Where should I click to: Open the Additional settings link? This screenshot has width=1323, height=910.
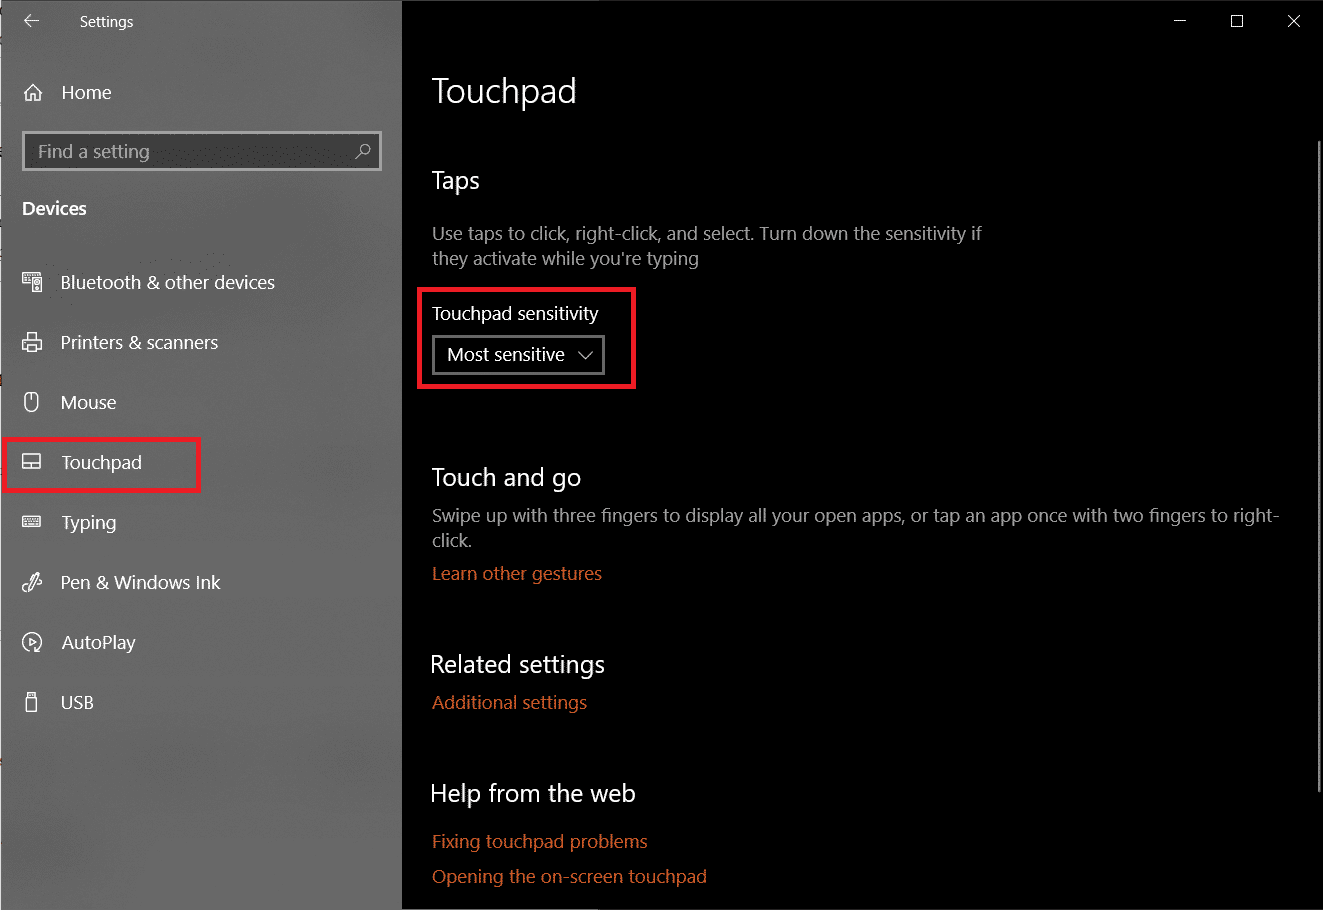pos(509,703)
